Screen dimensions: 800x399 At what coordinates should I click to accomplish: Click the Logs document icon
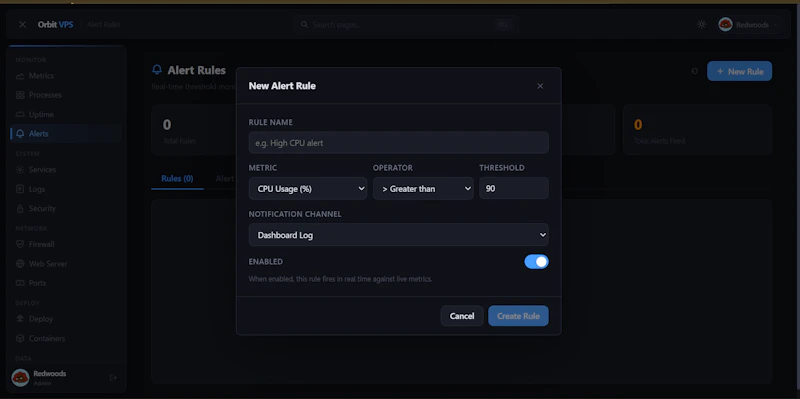20,189
